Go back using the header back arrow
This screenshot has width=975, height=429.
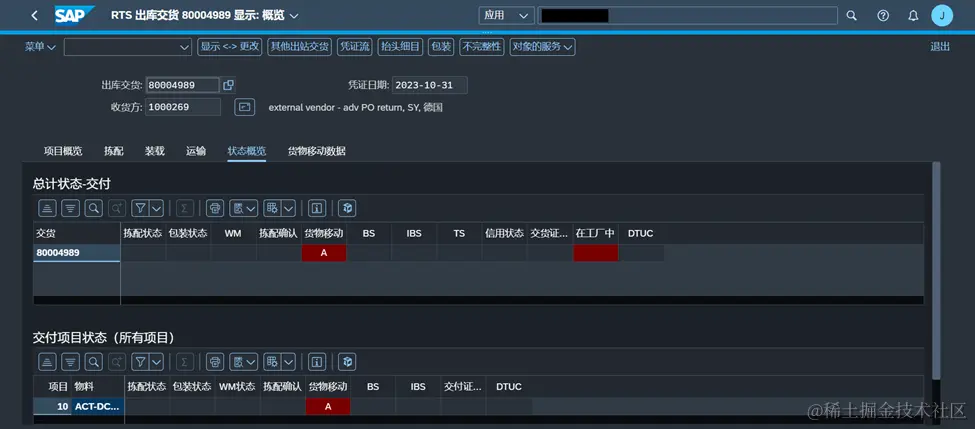click(x=35, y=16)
